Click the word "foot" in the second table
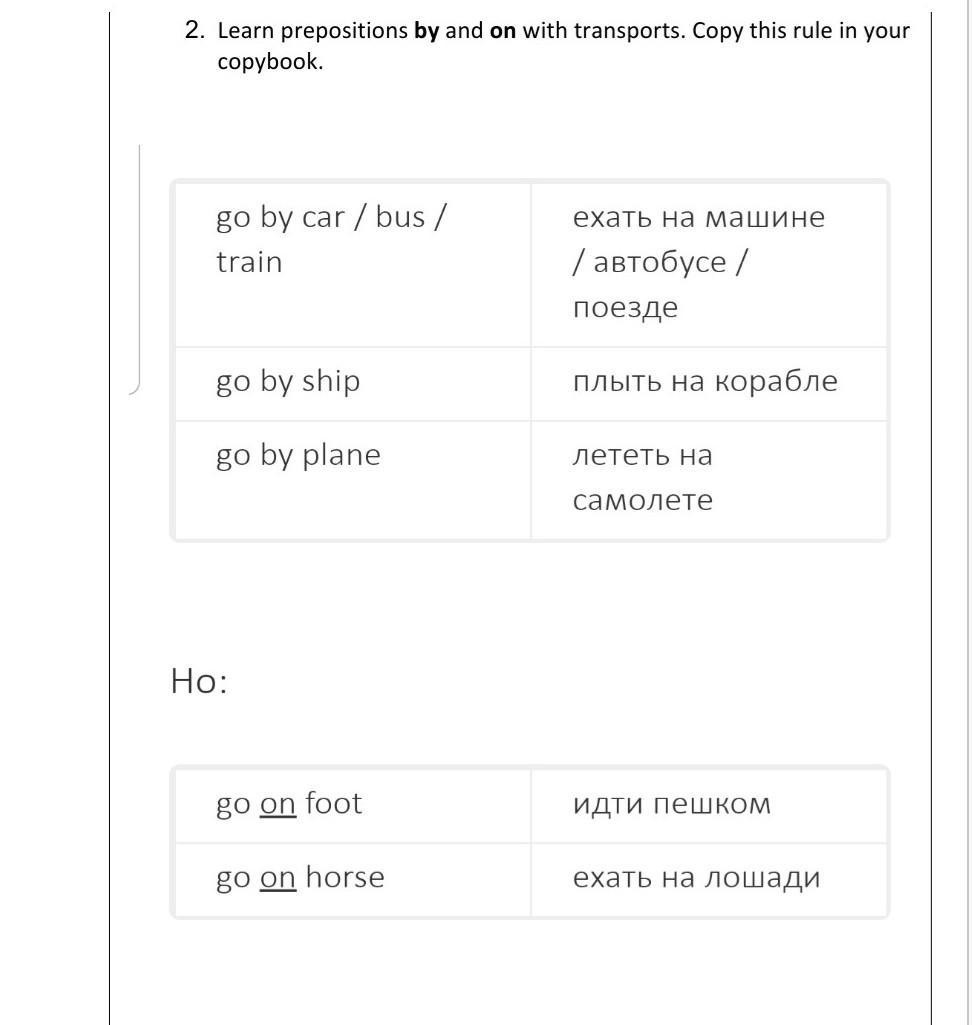The height and width of the screenshot is (1025, 972). pos(334,804)
